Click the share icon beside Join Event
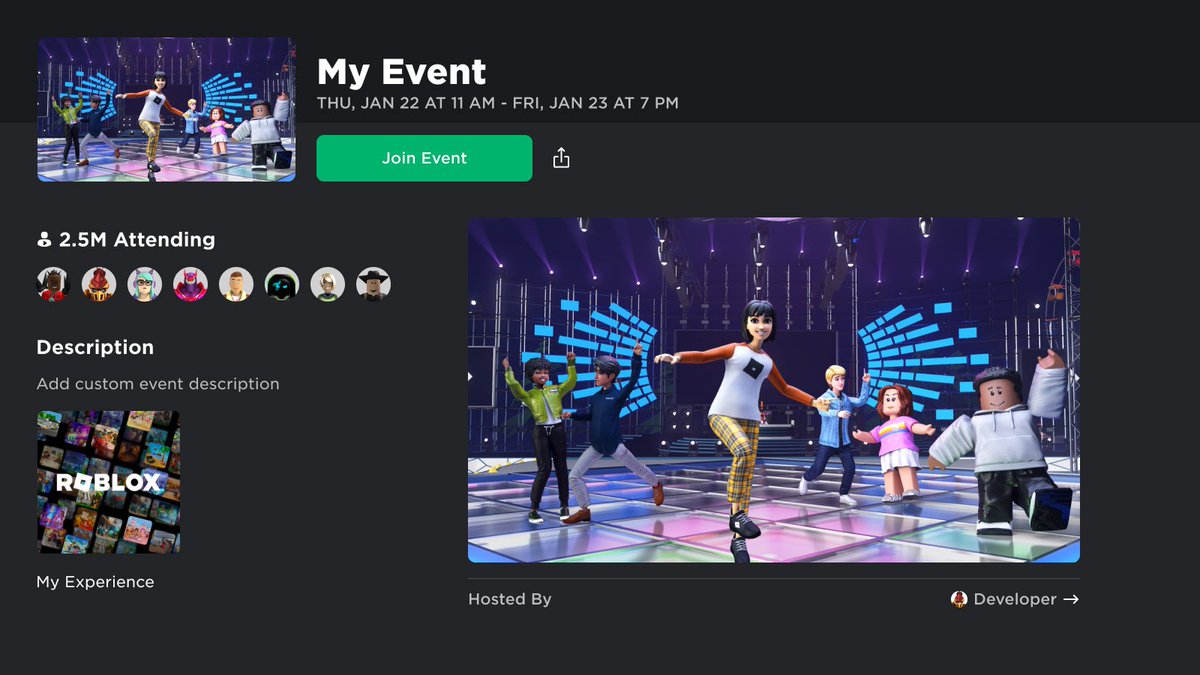 click(561, 157)
